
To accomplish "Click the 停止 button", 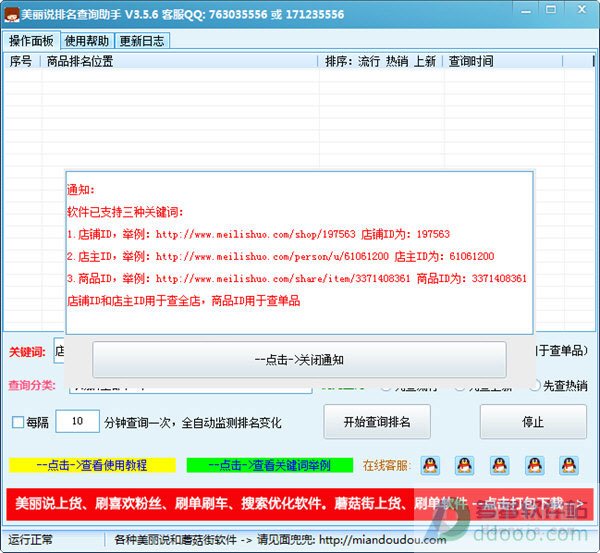I will pos(533,422).
